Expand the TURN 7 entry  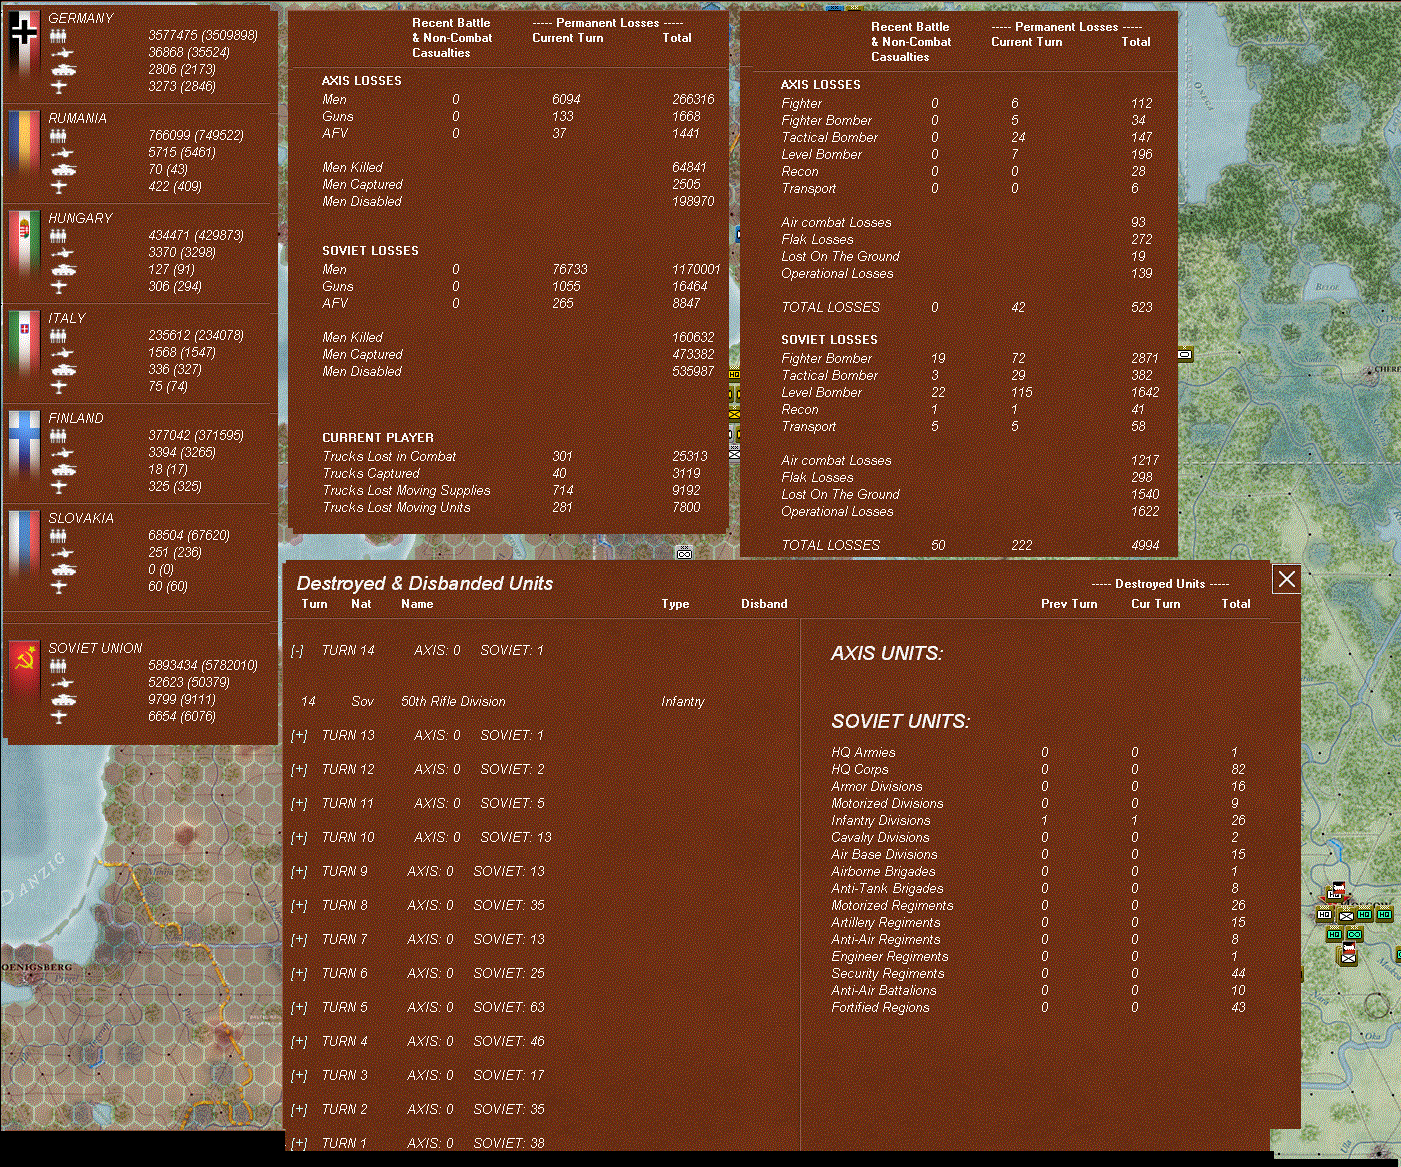(x=298, y=940)
